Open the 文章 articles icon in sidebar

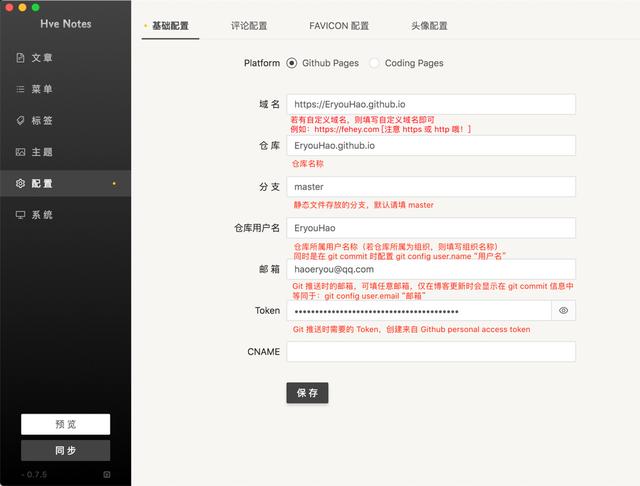pyautogui.click(x=20, y=58)
